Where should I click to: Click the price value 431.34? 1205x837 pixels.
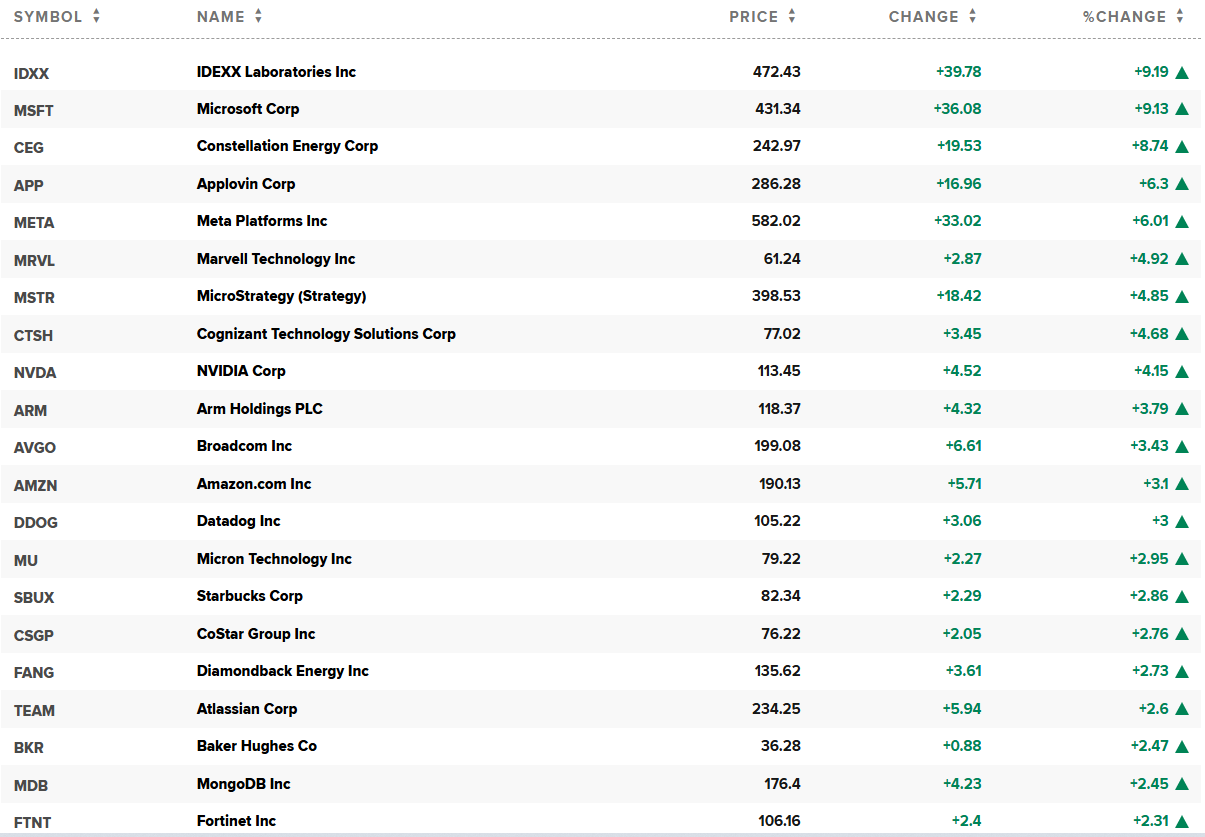[x=778, y=109]
